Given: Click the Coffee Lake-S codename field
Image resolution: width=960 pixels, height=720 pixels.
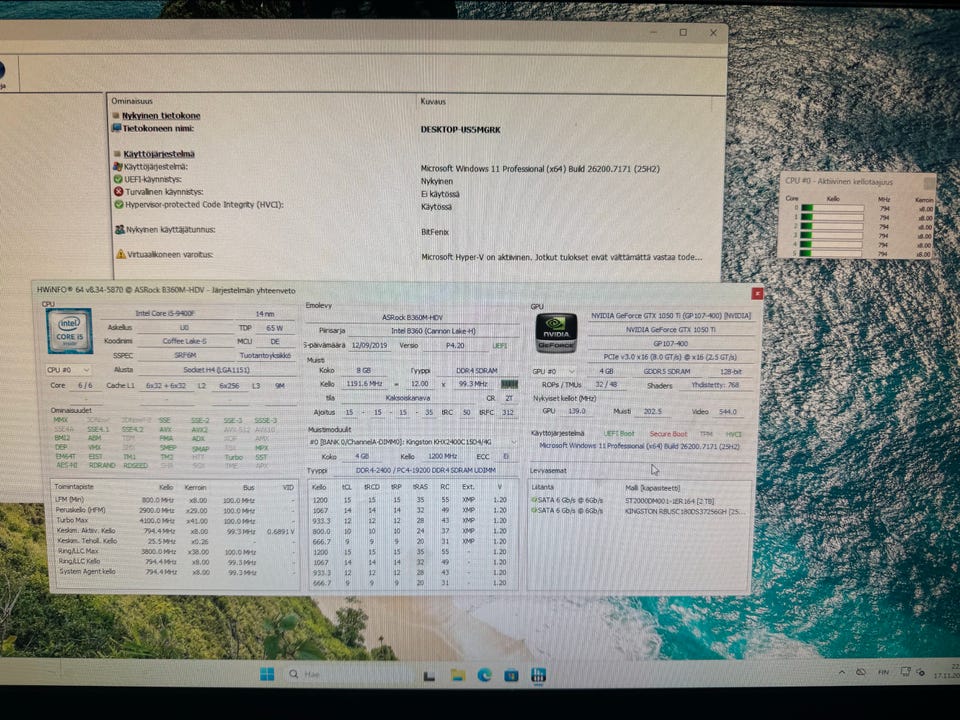Looking at the screenshot, I should 184,341.
